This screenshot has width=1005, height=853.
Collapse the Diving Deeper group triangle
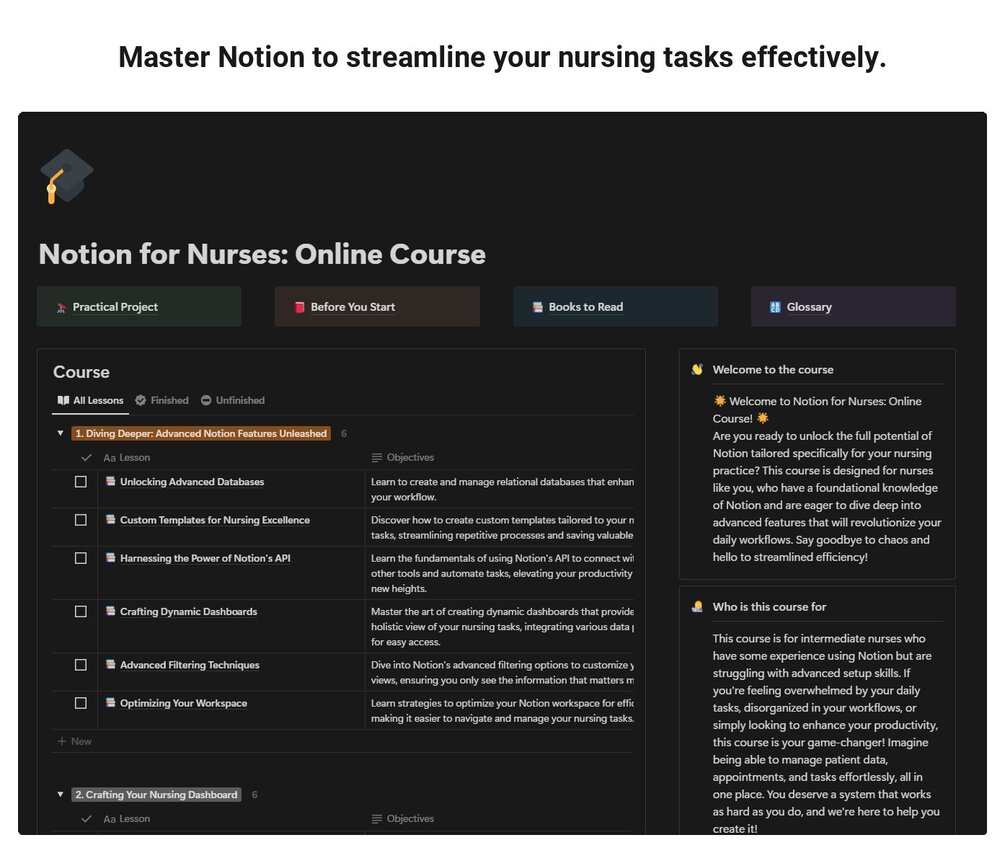point(60,433)
